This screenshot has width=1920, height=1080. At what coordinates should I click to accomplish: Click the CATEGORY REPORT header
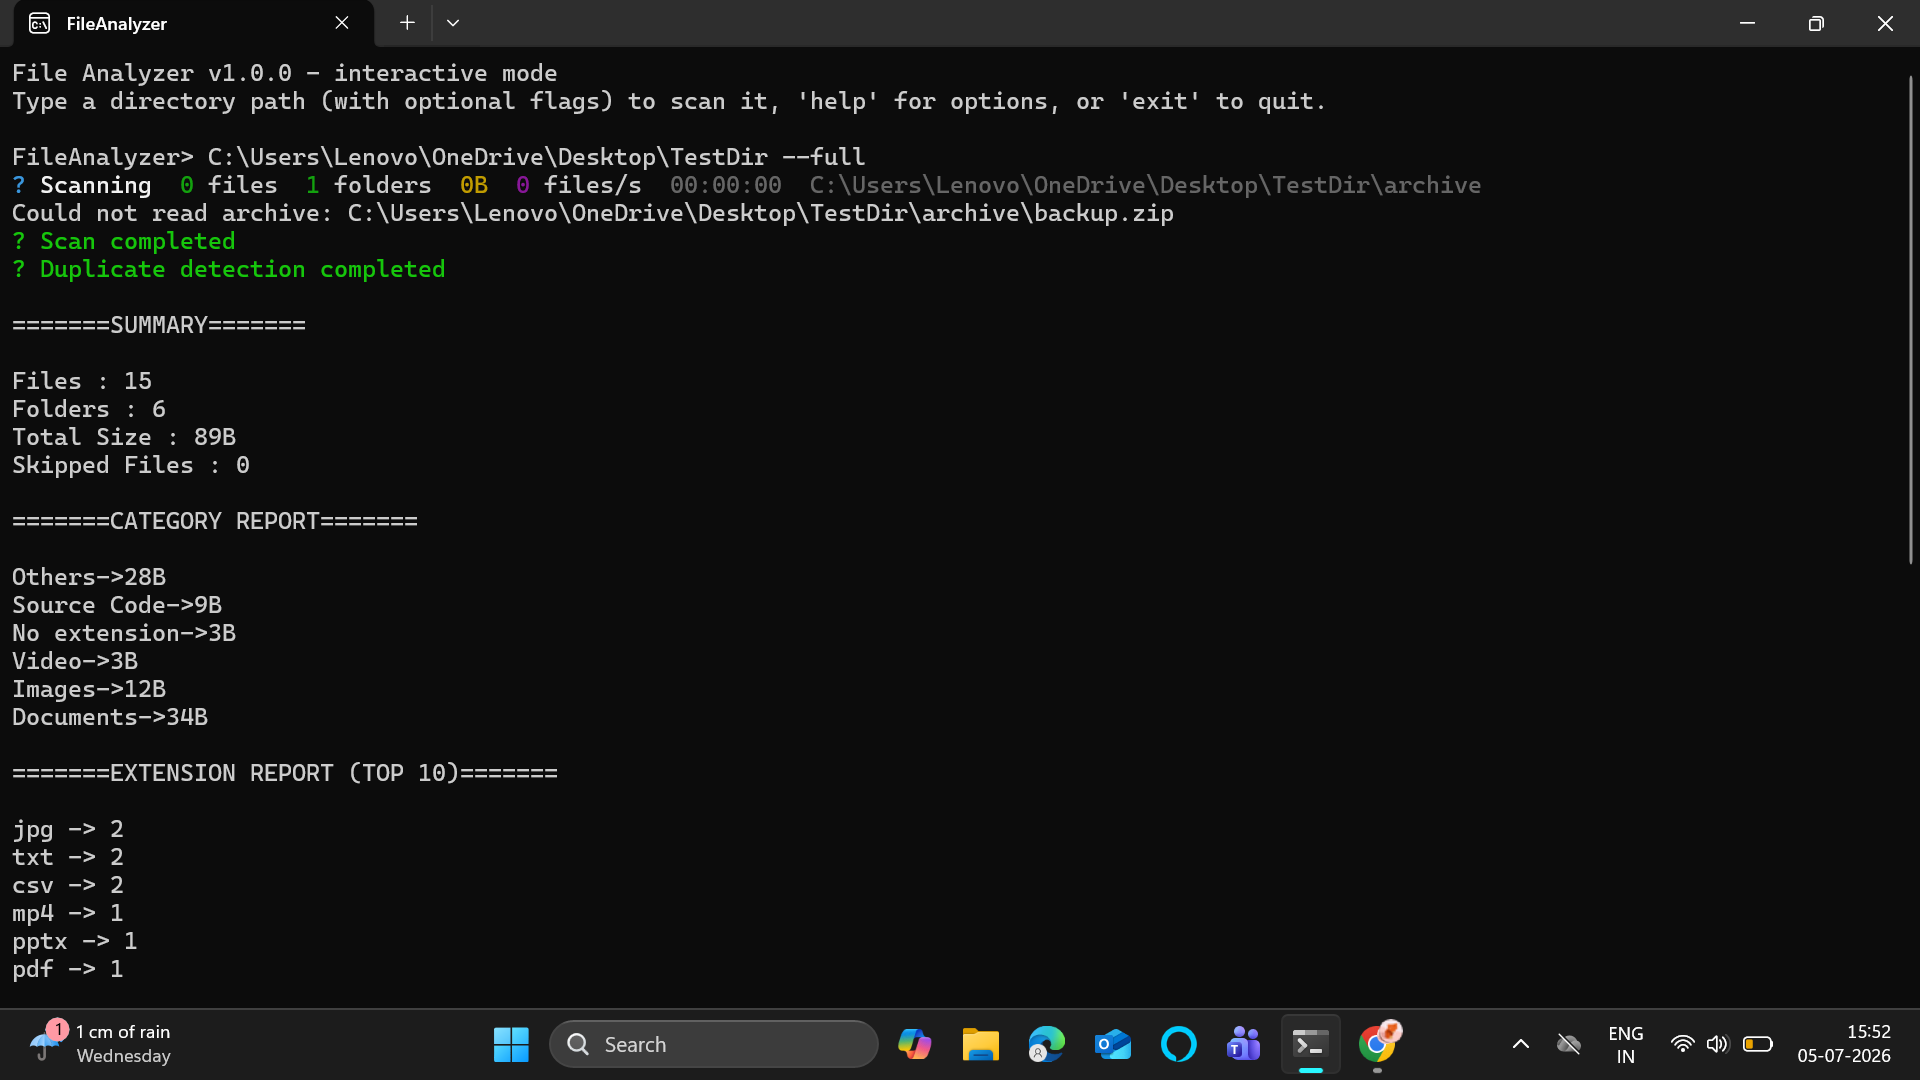tap(215, 521)
